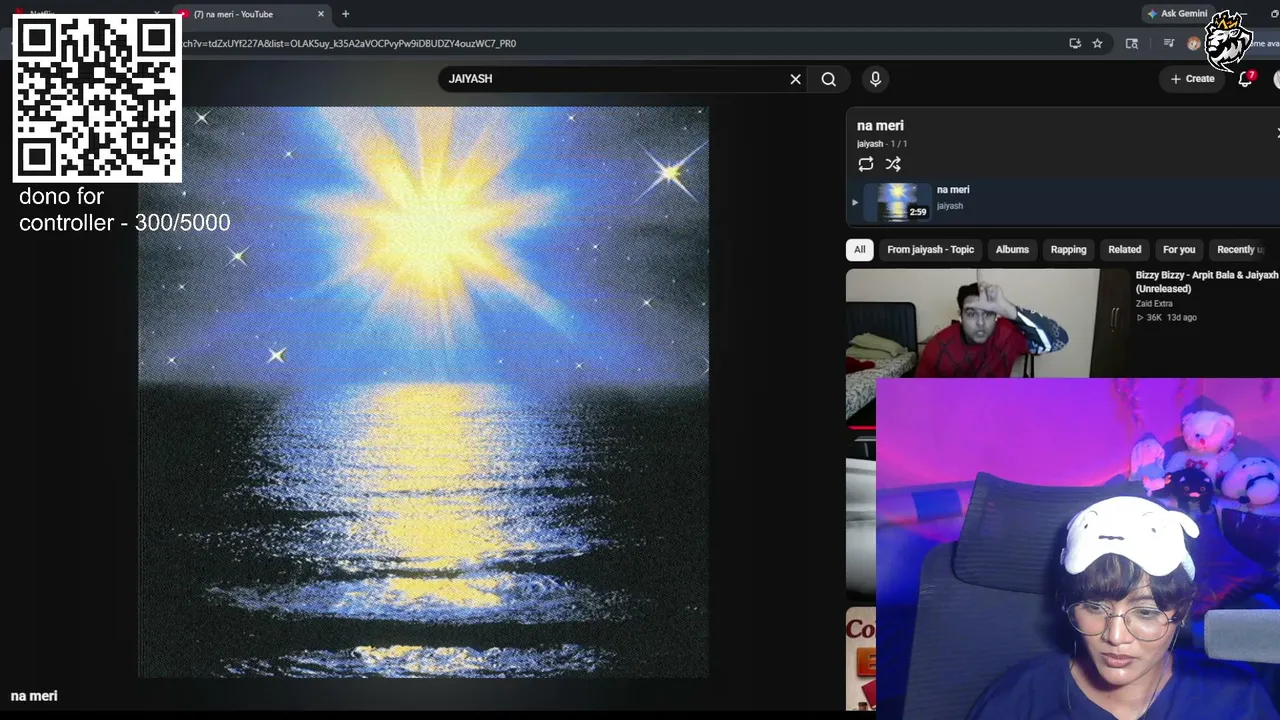The width and height of the screenshot is (1280, 720).
Task: Open Bizzy Bizzy - Arpit Bala & Jaiyaxh title
Action: point(1207,282)
